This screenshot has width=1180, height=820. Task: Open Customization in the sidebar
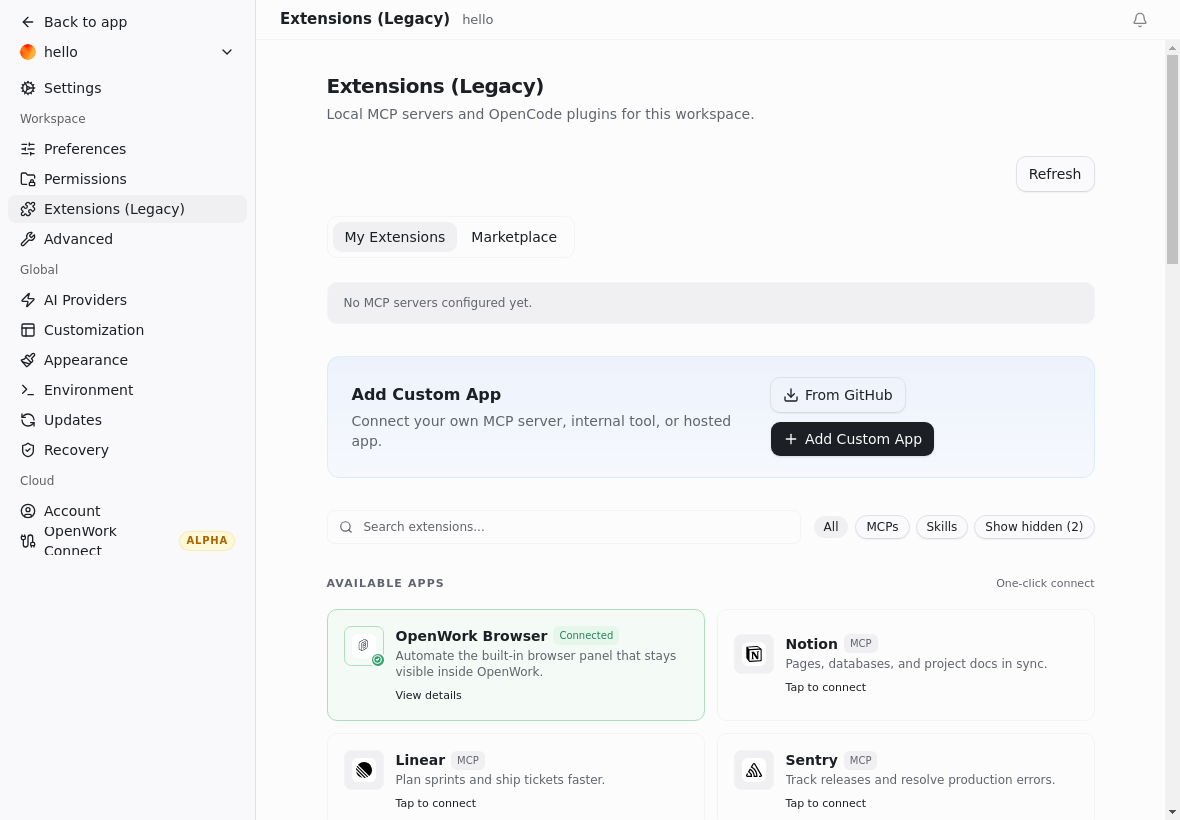pyautogui.click(x=127, y=330)
